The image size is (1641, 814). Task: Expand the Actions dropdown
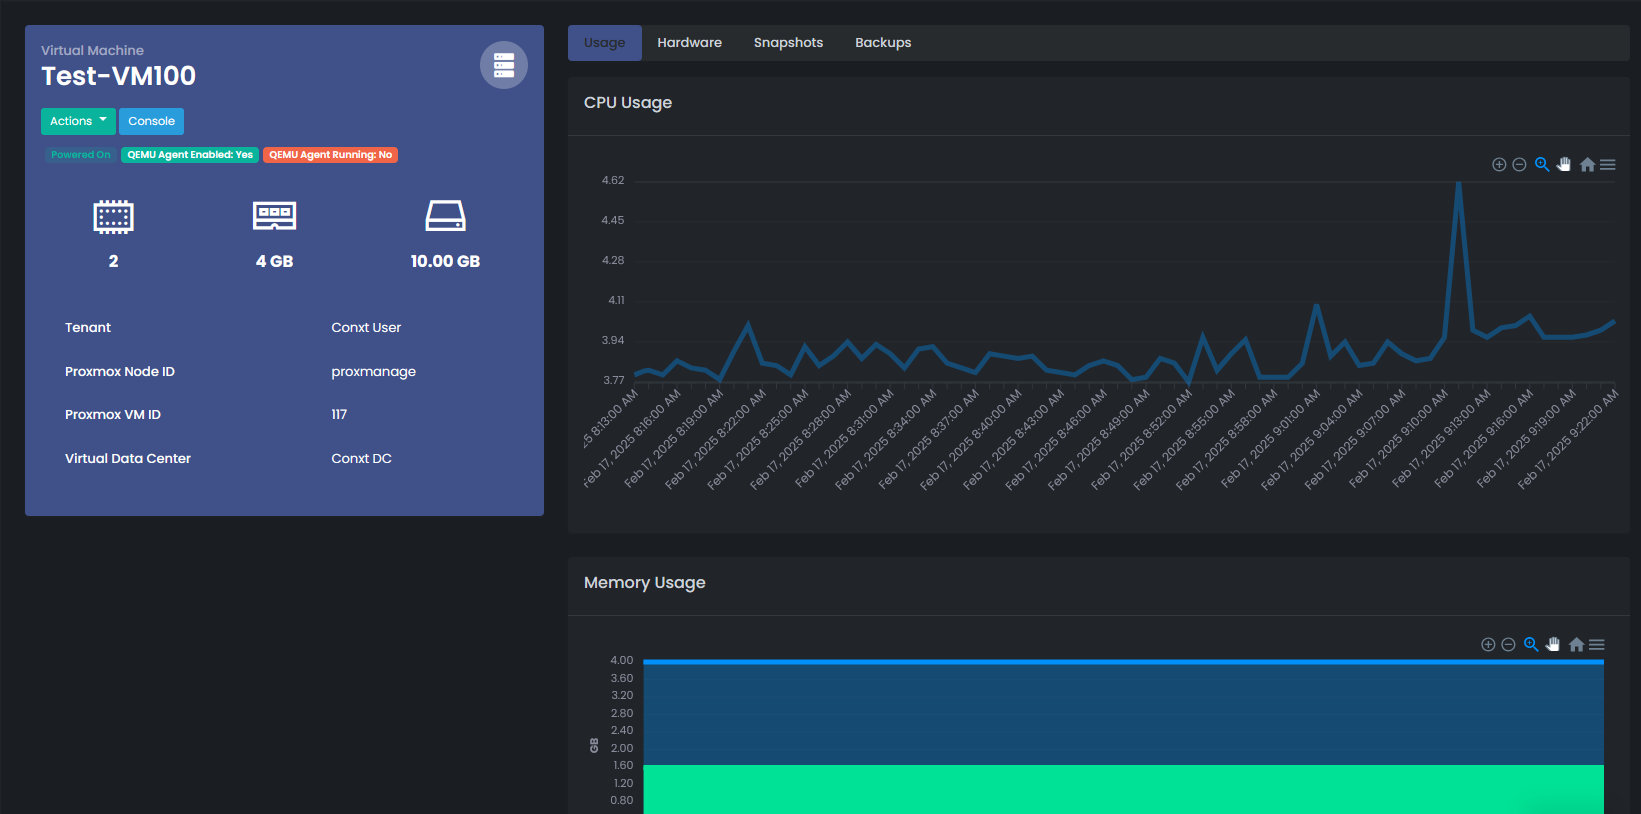point(78,121)
